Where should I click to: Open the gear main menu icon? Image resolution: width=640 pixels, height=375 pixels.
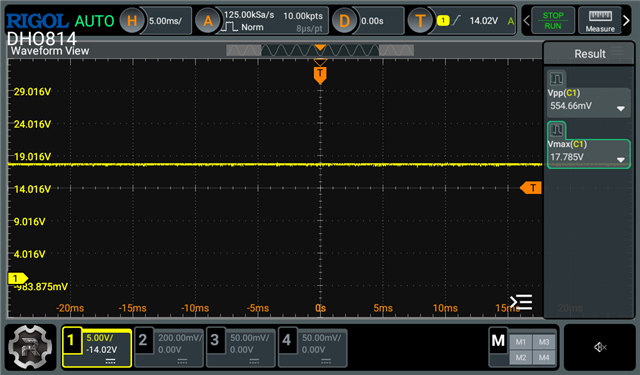tap(30, 347)
